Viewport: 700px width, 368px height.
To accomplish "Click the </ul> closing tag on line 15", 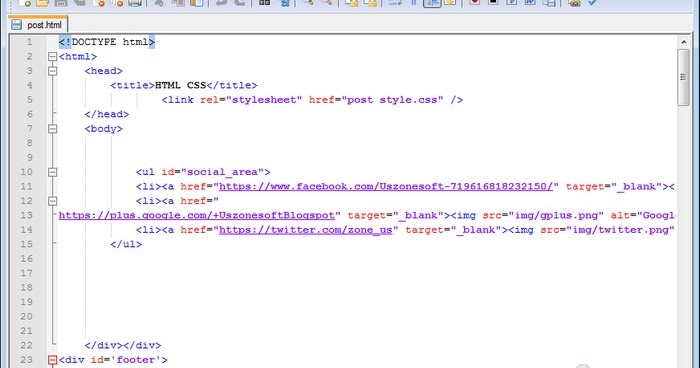I will pyautogui.click(x=126, y=244).
